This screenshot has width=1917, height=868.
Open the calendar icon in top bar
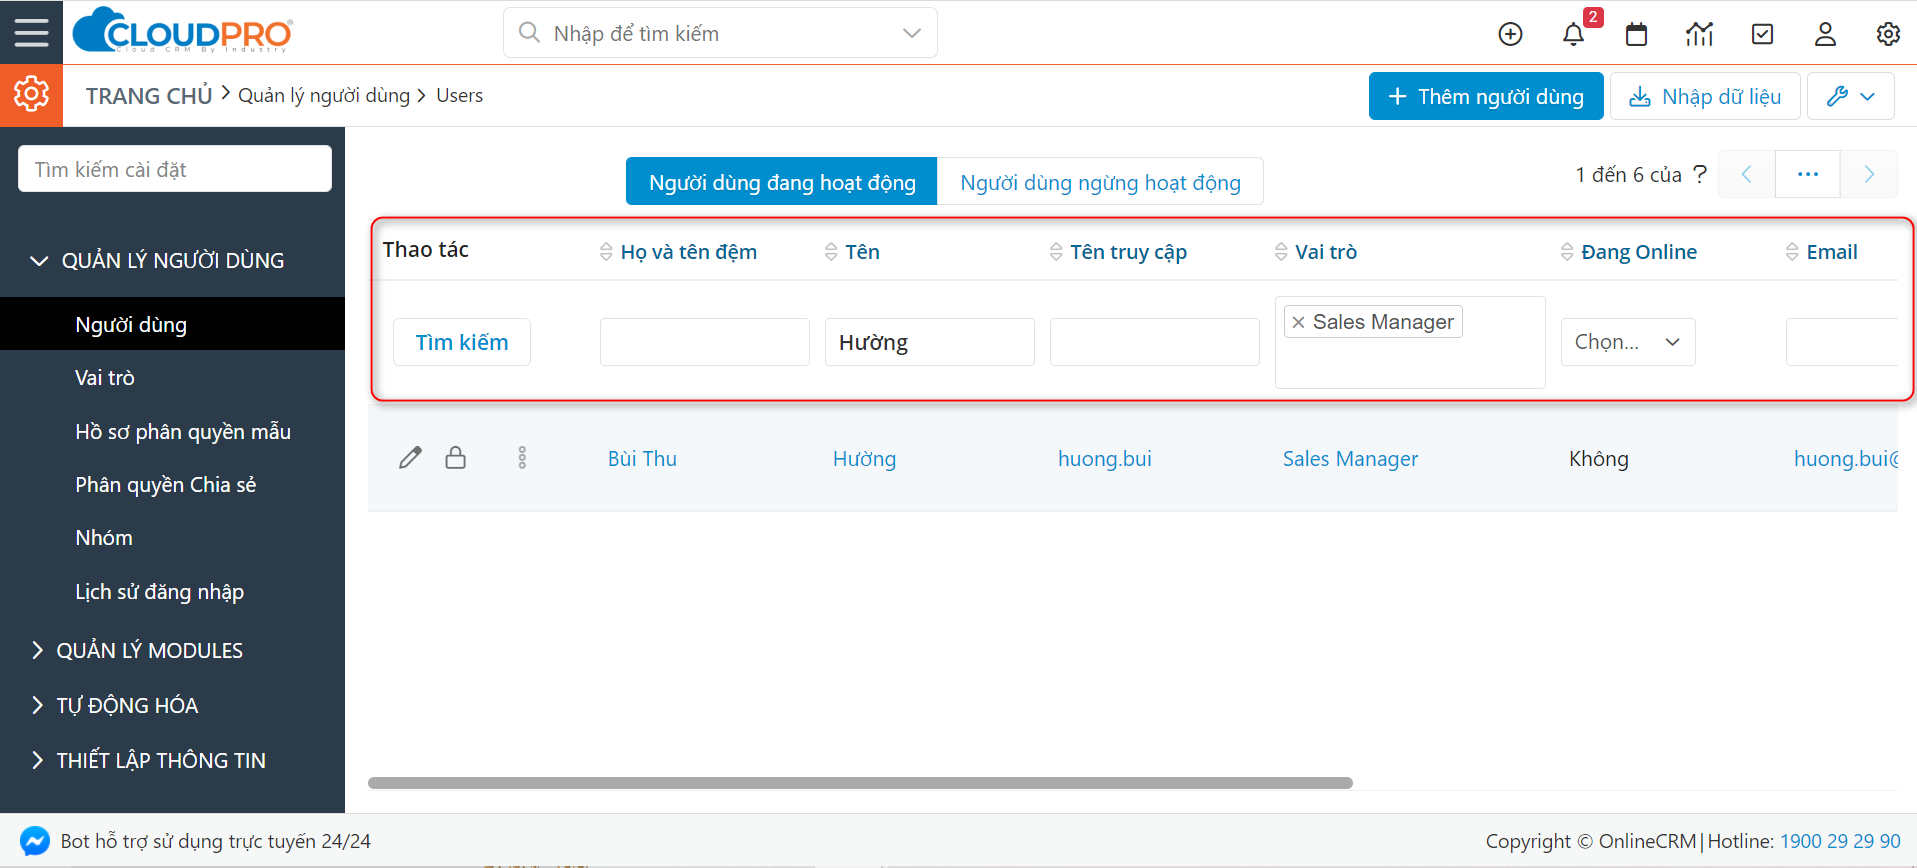[1636, 34]
